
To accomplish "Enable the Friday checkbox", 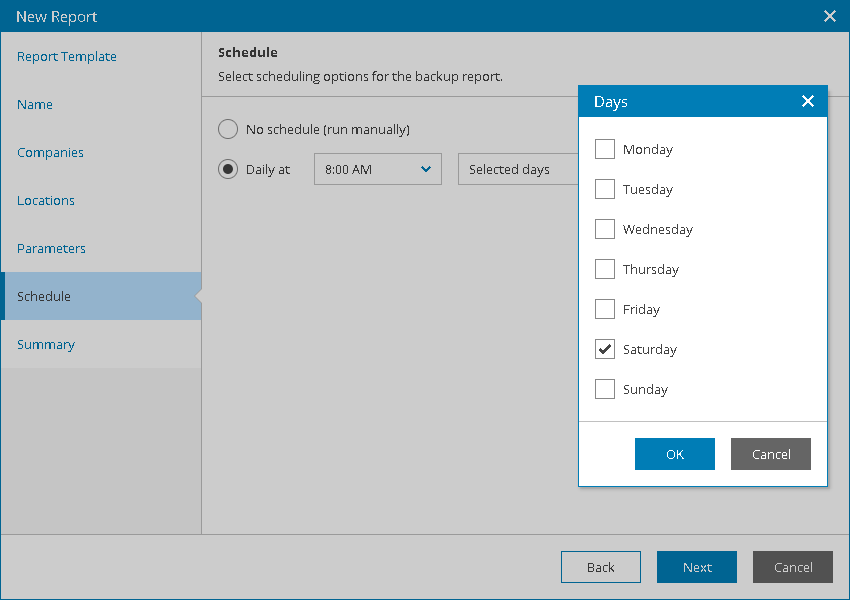I will pos(605,309).
